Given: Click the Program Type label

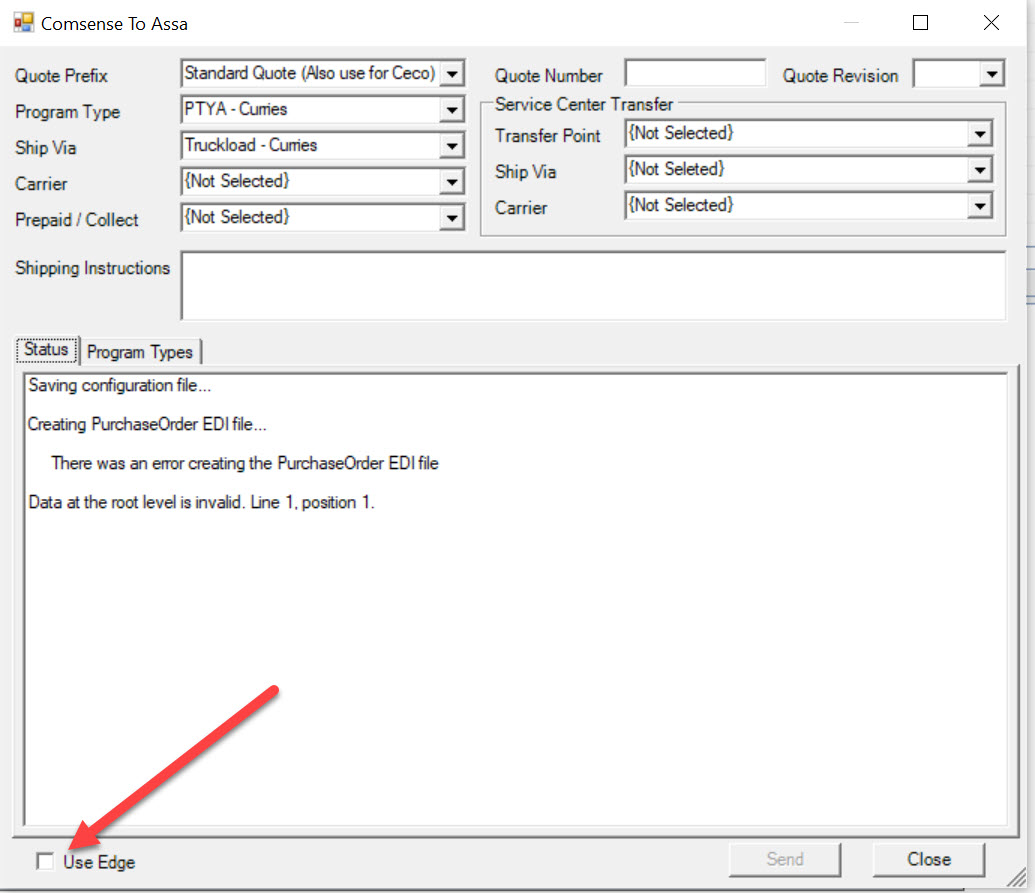Looking at the screenshot, I should point(67,112).
